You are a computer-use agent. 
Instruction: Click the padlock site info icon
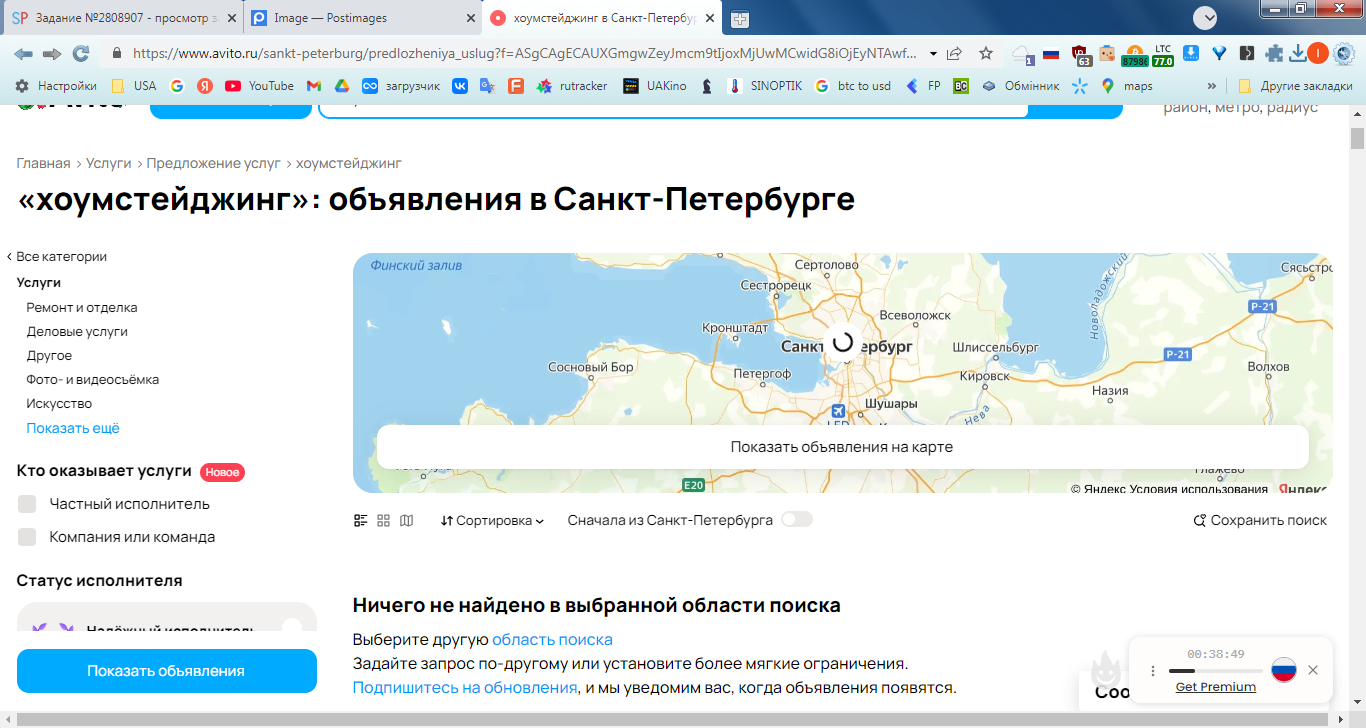117,53
